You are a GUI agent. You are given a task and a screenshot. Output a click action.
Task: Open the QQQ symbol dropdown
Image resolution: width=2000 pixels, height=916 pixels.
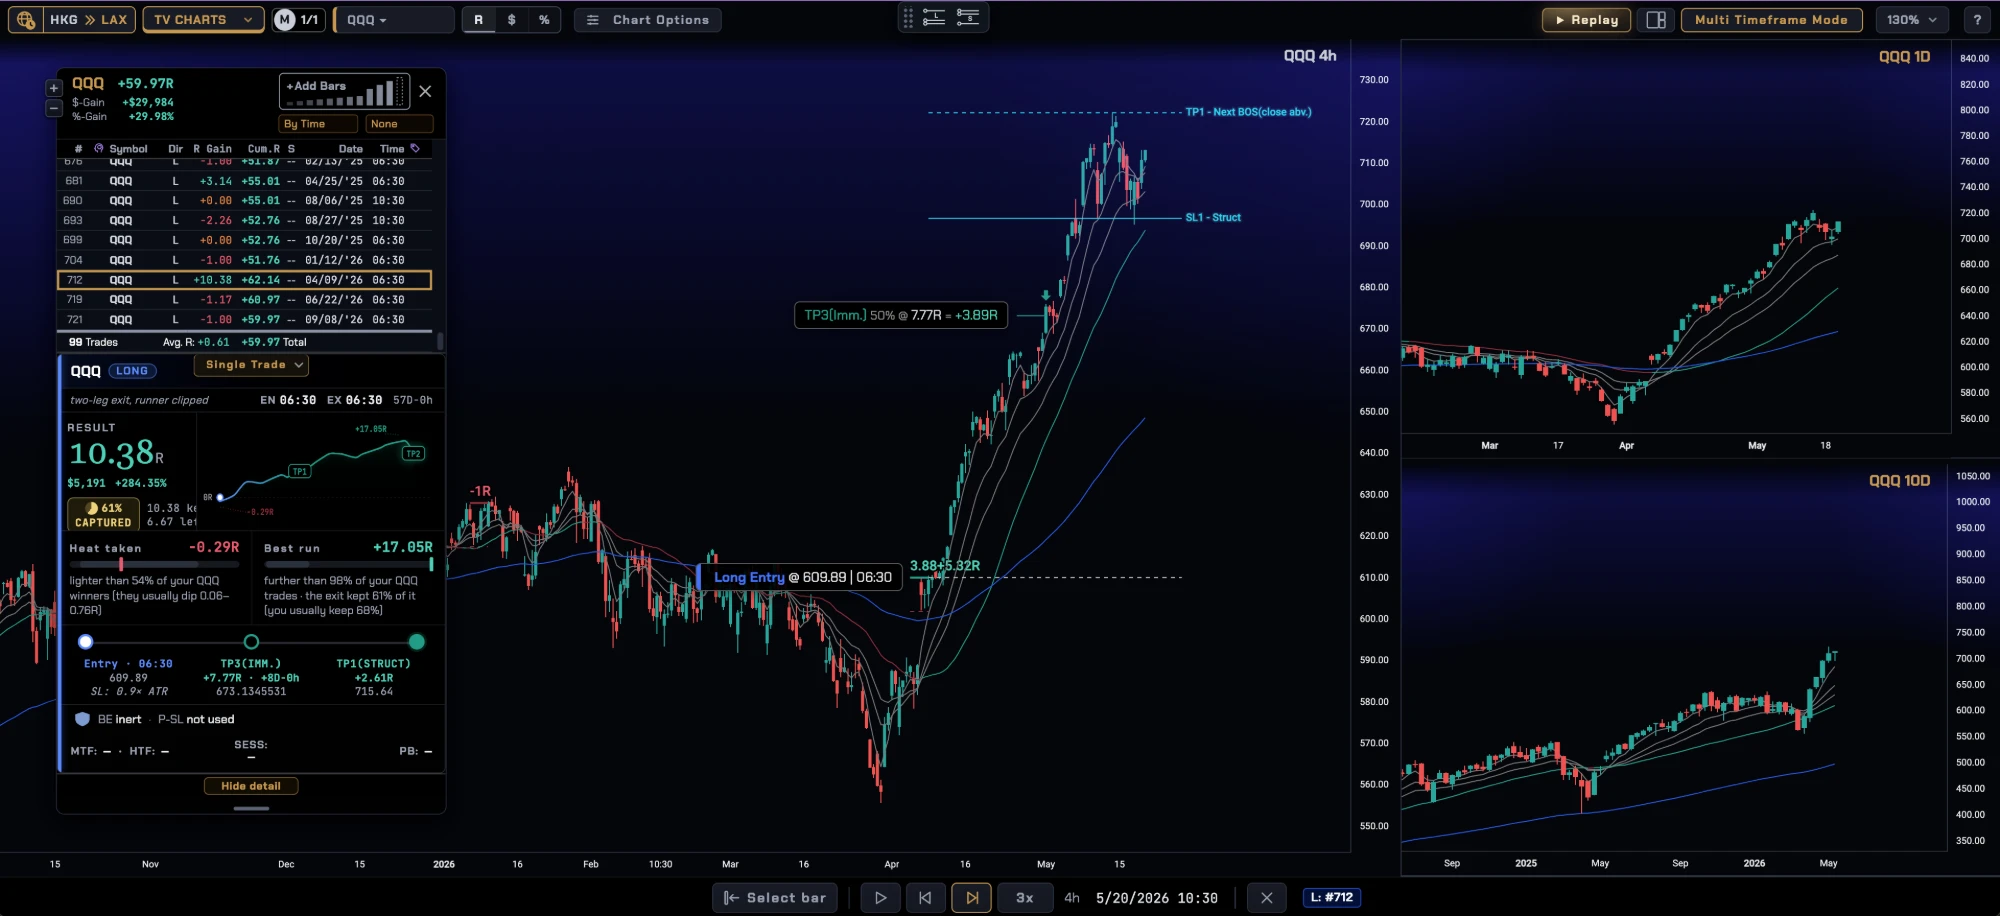point(393,20)
